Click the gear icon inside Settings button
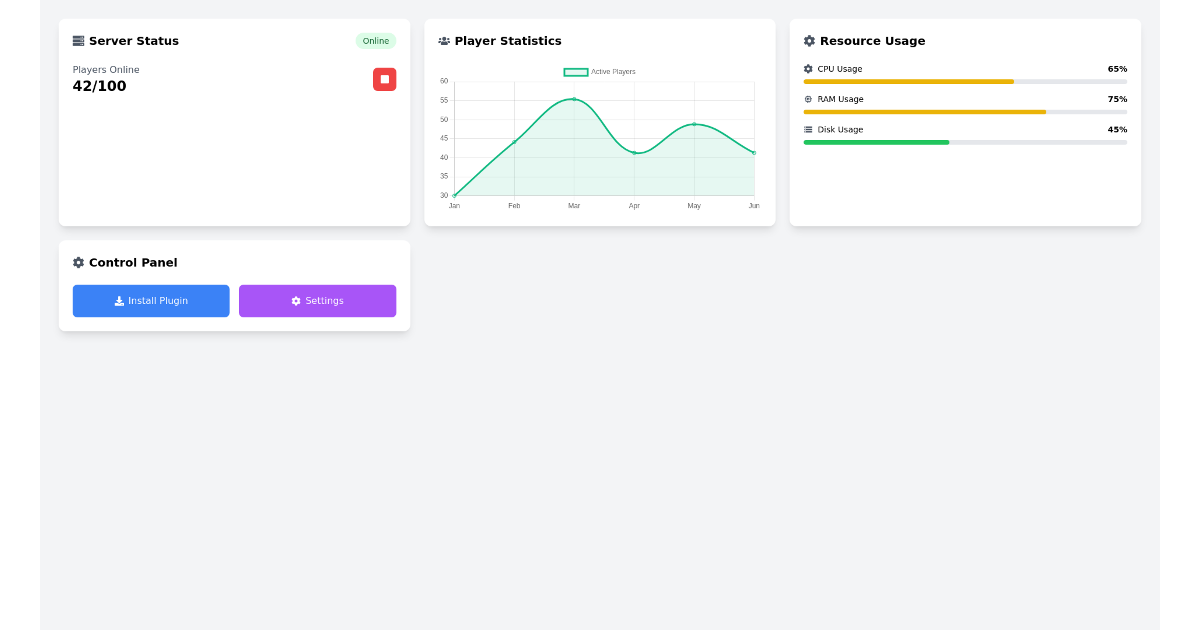The height and width of the screenshot is (630, 1200). click(295, 300)
